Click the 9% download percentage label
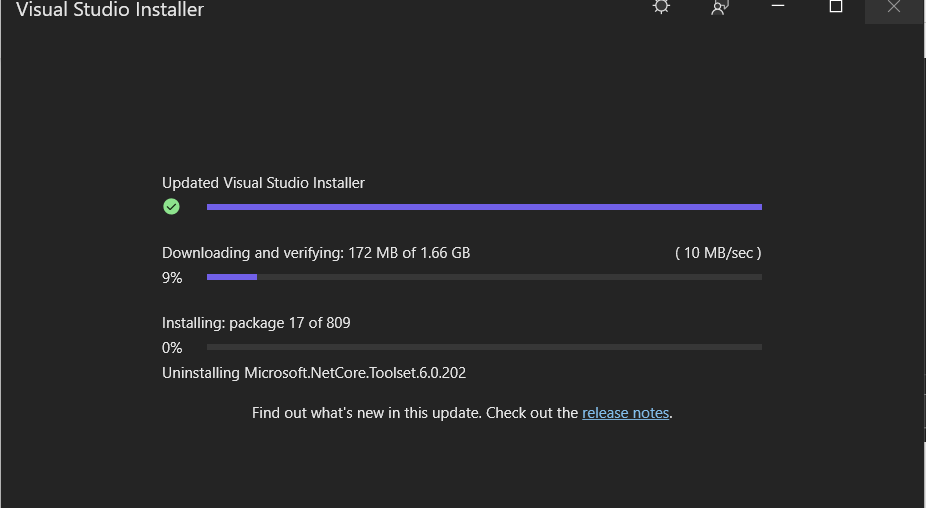 (x=172, y=278)
